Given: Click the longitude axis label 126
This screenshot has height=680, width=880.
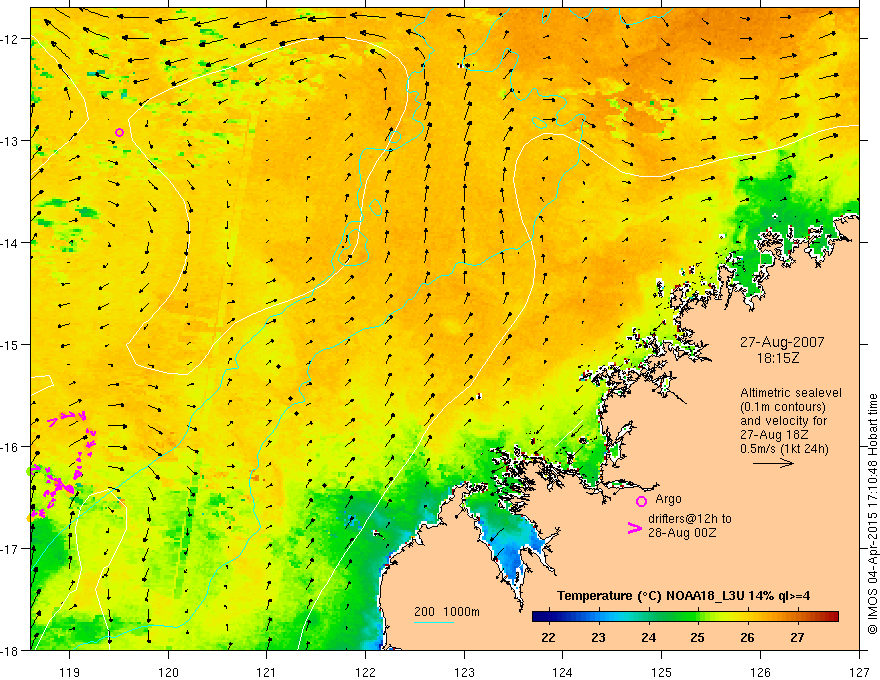Looking at the screenshot, I should coord(760,672).
